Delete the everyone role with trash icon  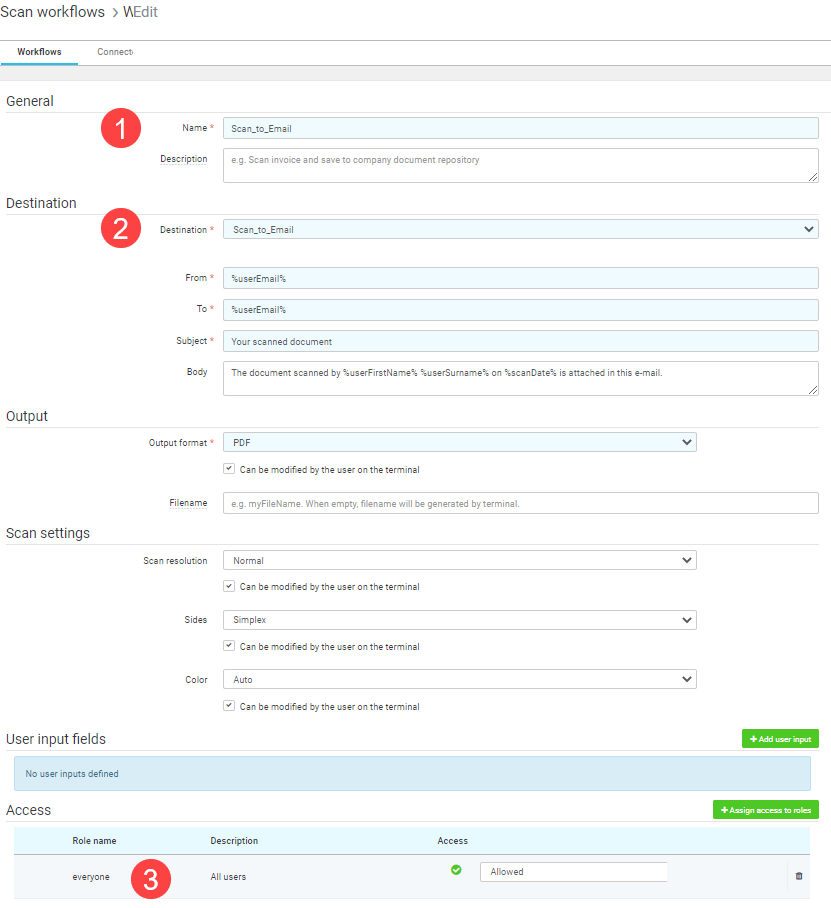tap(799, 876)
